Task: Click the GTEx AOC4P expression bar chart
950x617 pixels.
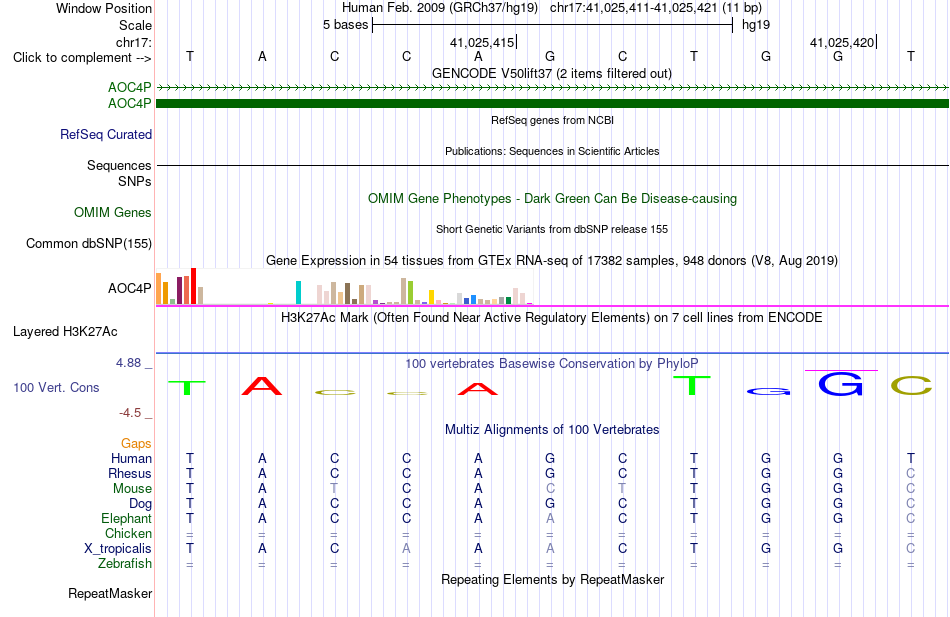Action: 344,286
